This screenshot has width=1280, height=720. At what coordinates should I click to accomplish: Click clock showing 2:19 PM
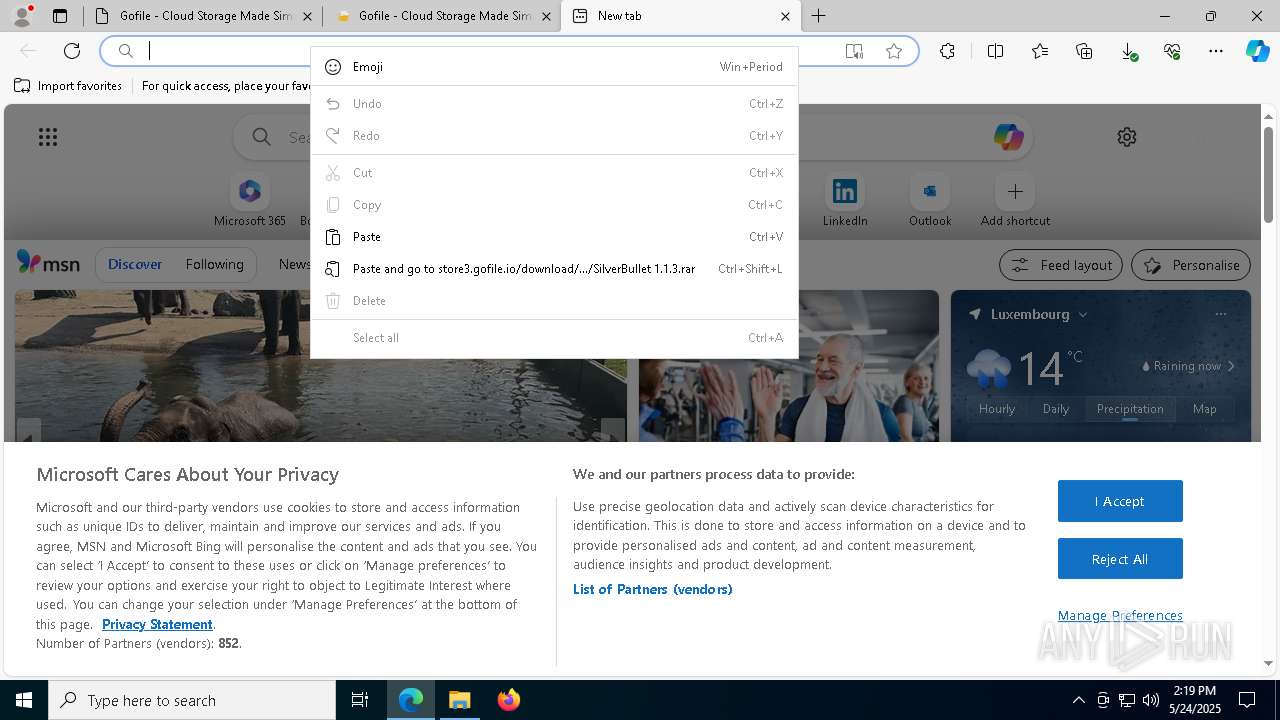(1194, 691)
